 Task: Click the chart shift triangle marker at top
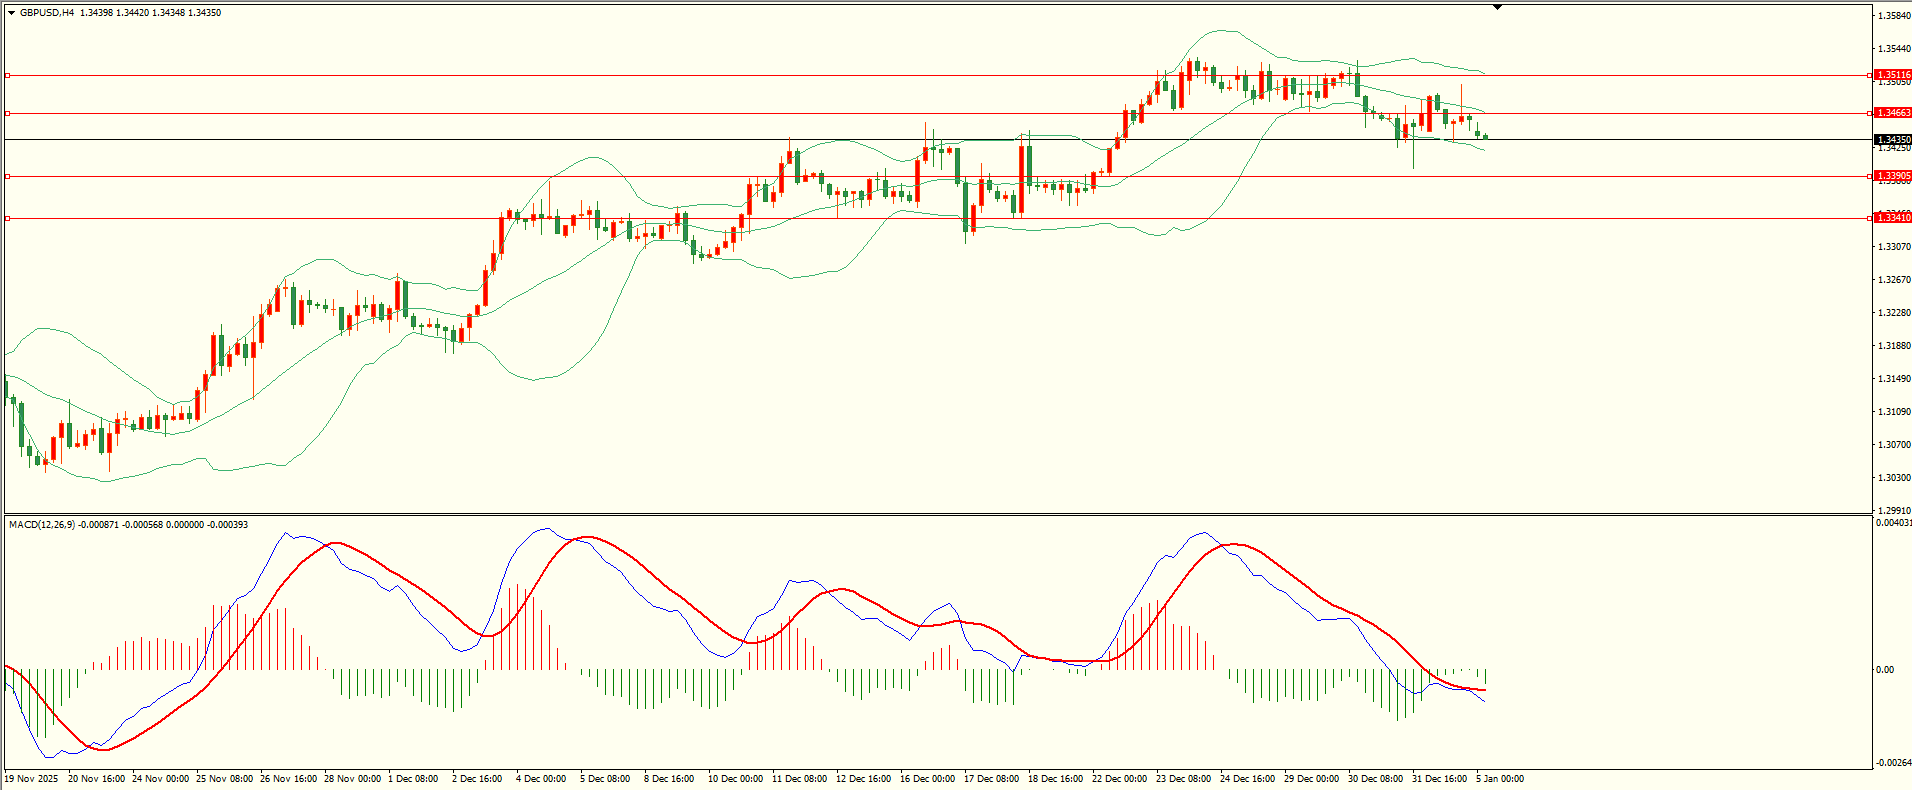[1497, 7]
